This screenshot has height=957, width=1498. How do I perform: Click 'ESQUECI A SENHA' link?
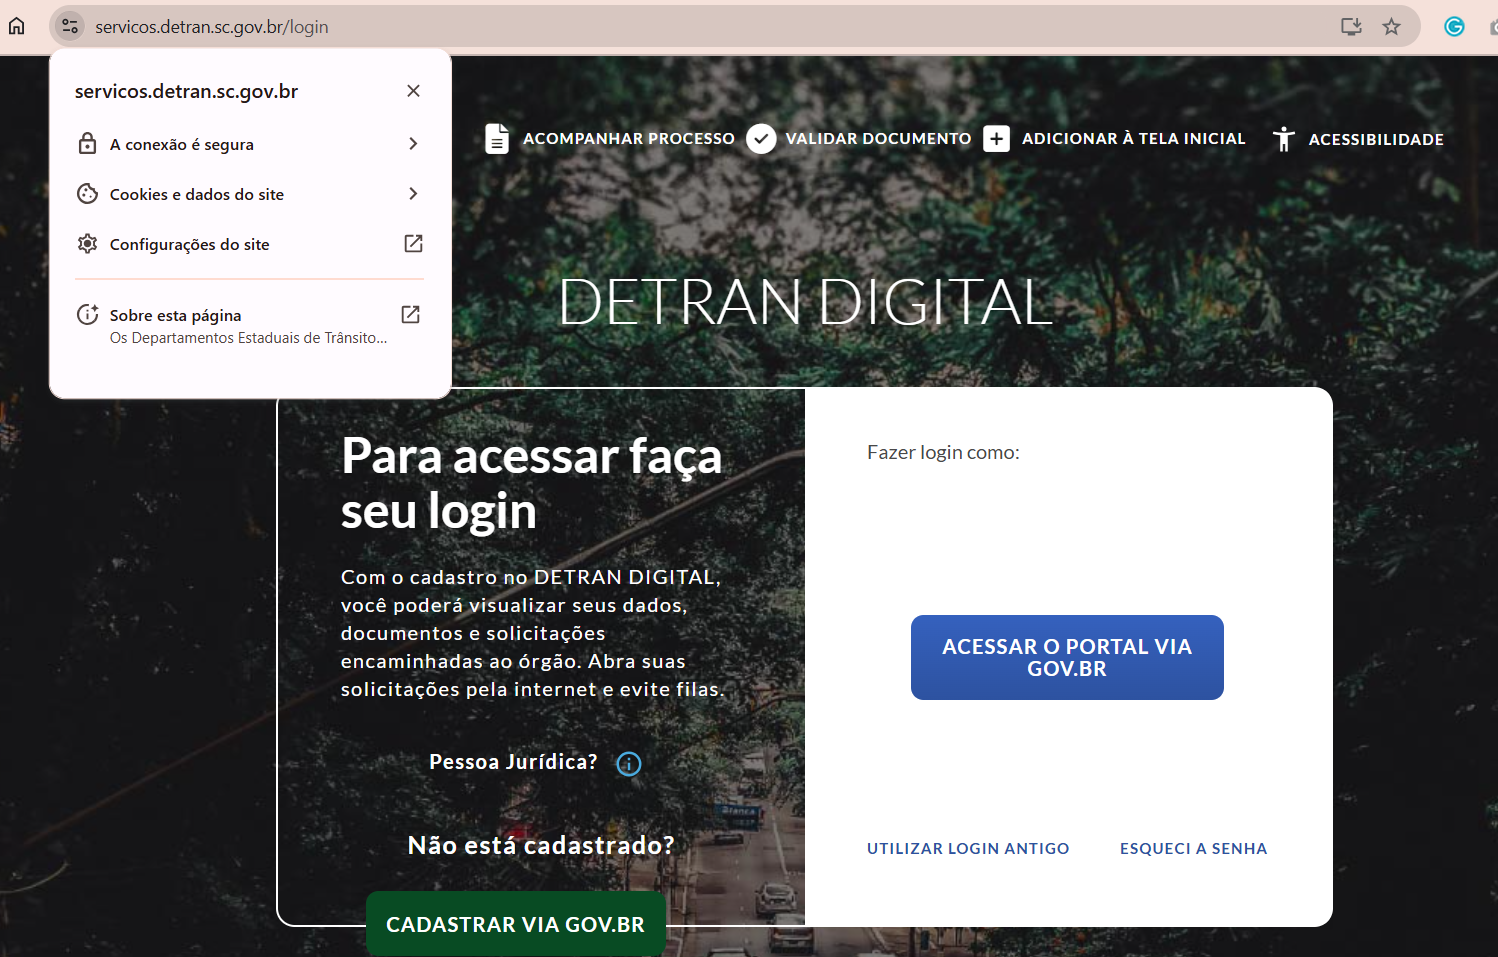(x=1194, y=849)
